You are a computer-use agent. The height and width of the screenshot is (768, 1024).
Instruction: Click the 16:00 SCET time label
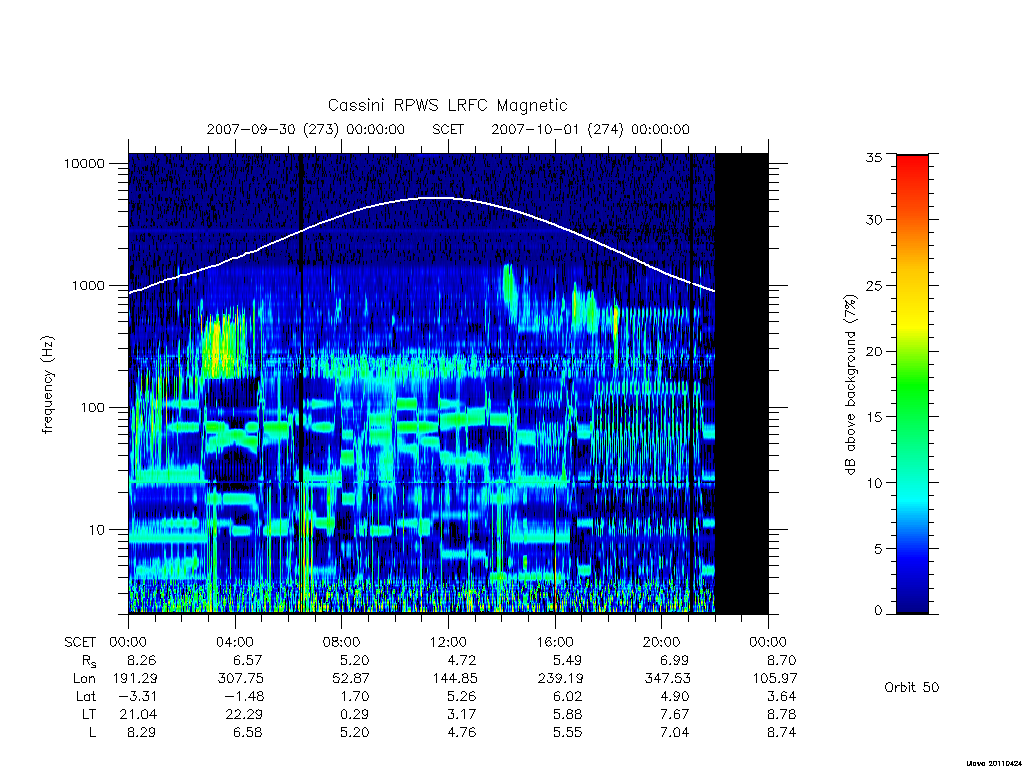pyautogui.click(x=555, y=642)
